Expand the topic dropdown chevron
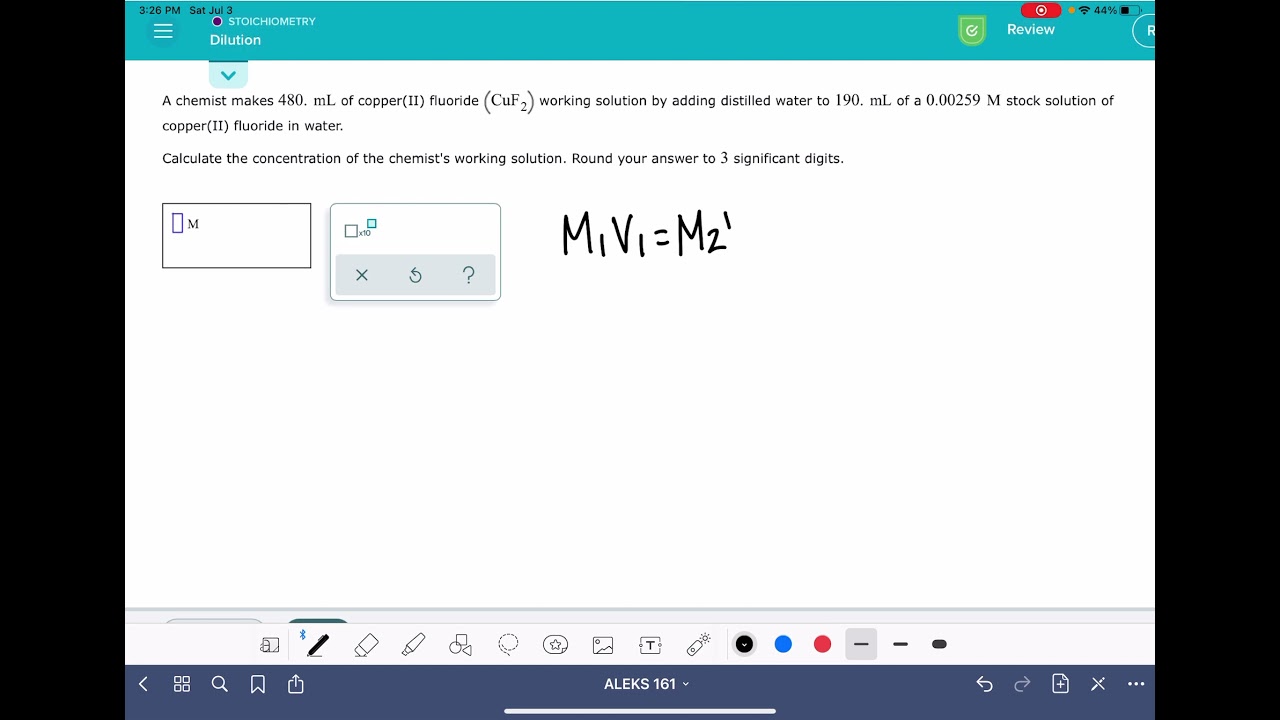Screen dimensions: 1280x720 [228, 75]
